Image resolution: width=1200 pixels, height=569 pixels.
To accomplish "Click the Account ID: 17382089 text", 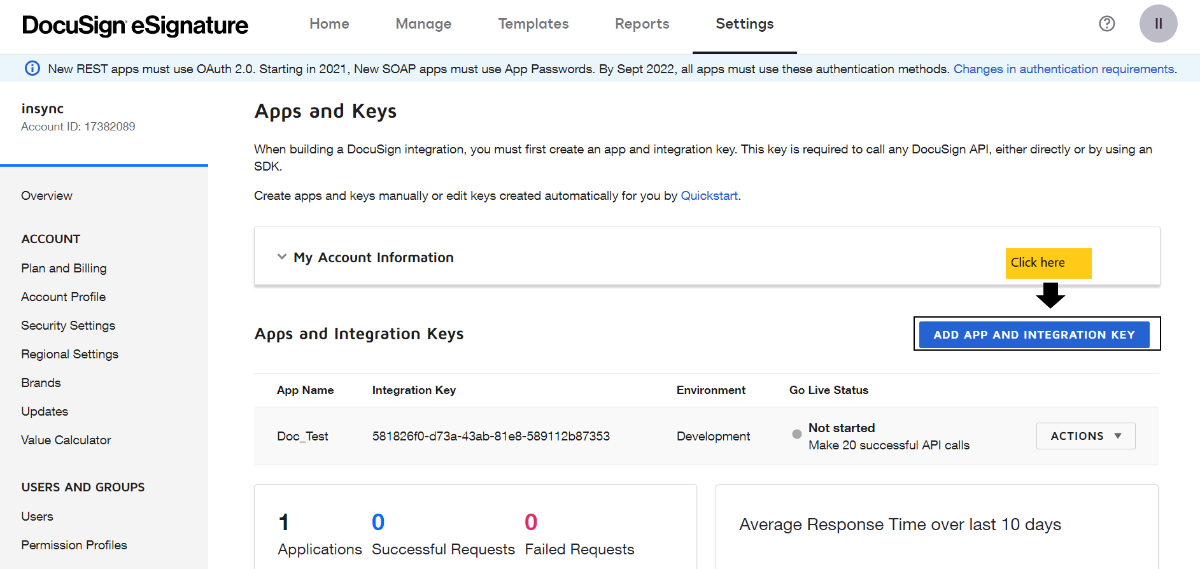I will (x=78, y=127).
